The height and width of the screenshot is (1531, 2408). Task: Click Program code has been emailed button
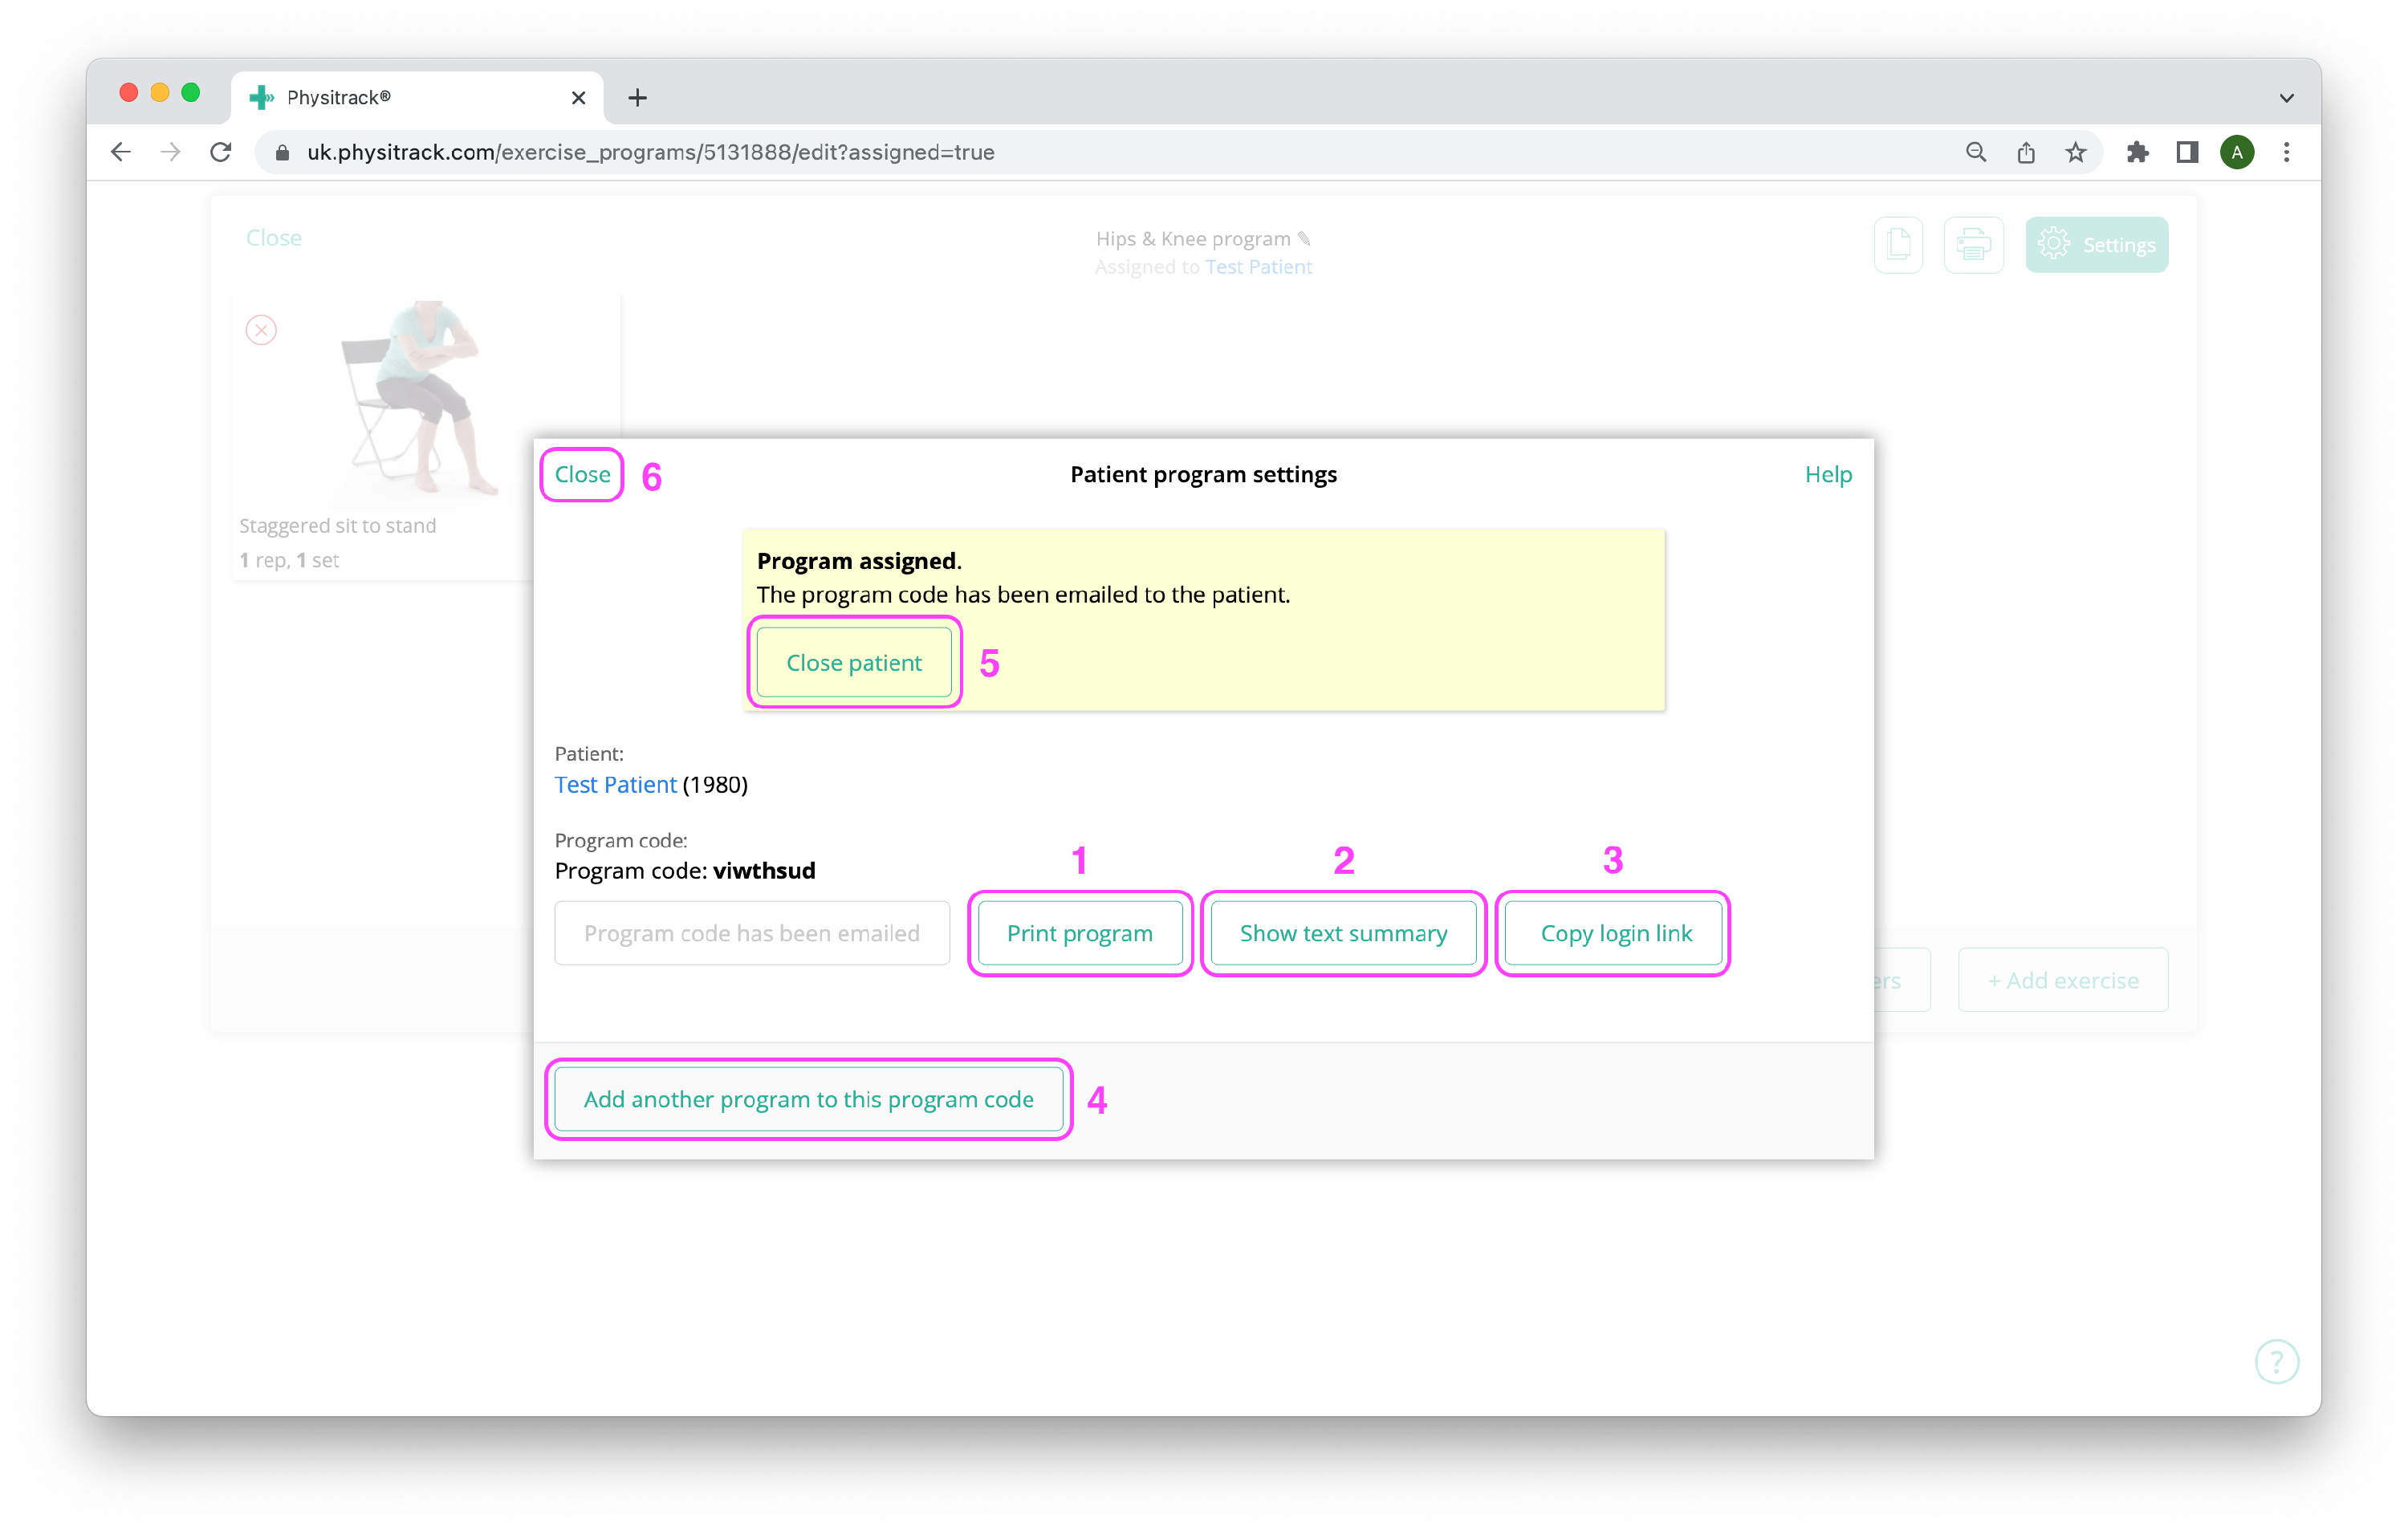pos(752,932)
